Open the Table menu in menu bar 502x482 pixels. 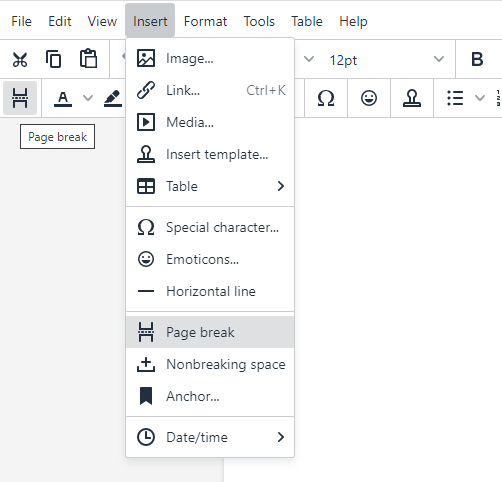(307, 21)
